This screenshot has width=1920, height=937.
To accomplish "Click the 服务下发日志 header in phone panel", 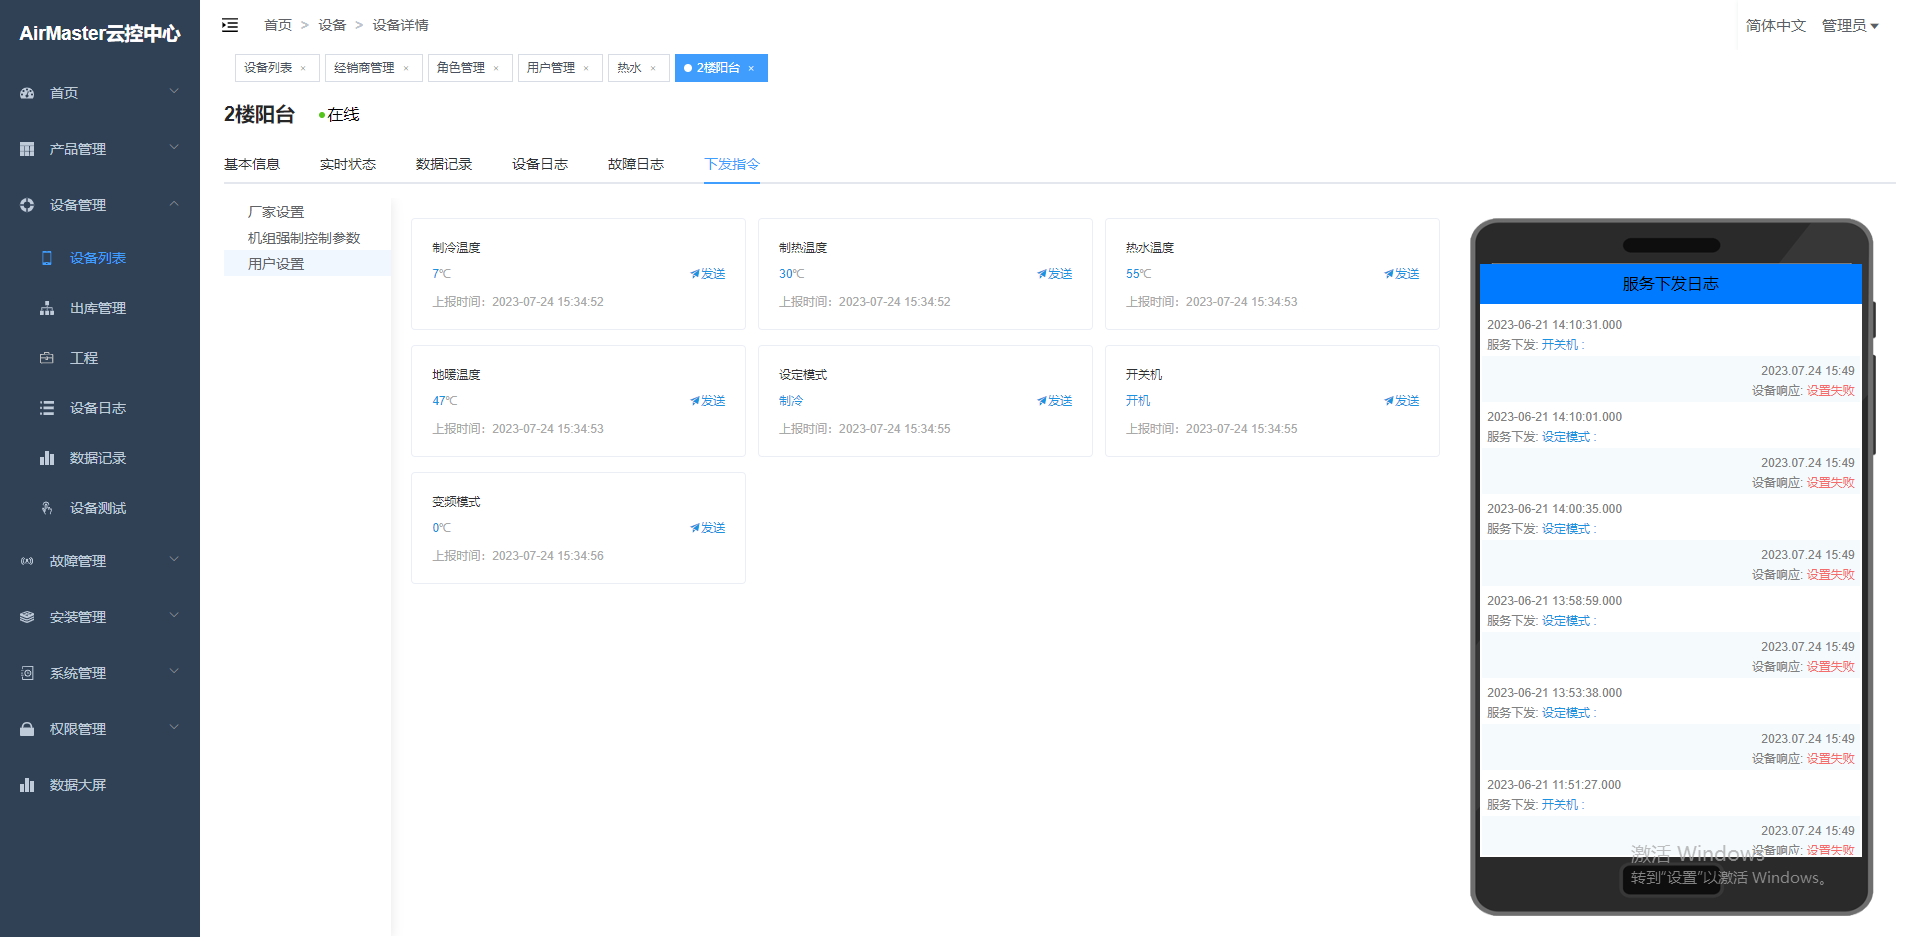I will click(1670, 284).
